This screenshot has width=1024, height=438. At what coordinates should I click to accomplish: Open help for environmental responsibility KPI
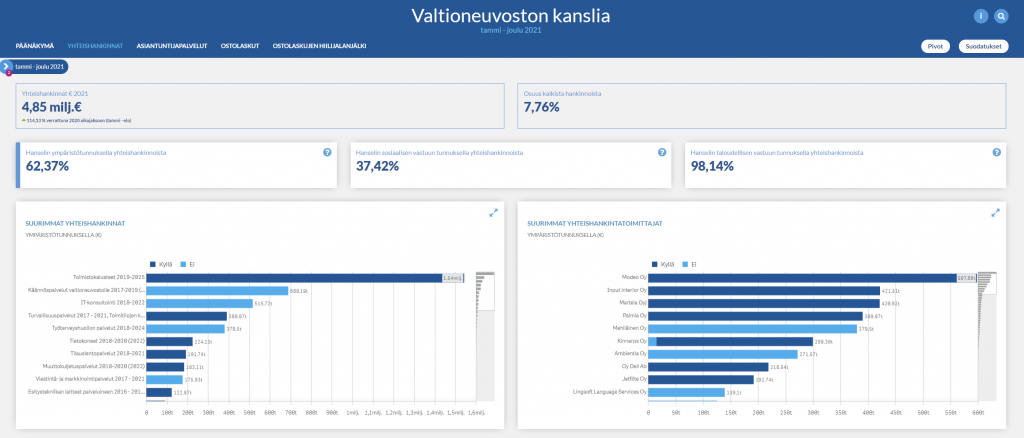tap(327, 152)
